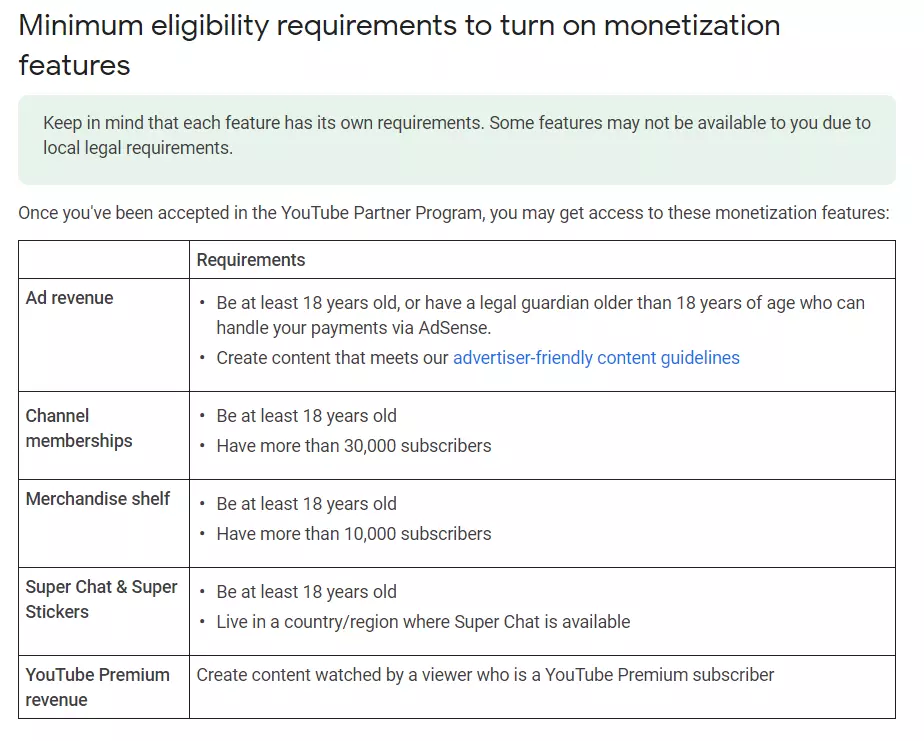Image resolution: width=924 pixels, height=741 pixels.
Task: Click 'Create content that meets our' text
Action: 332,358
